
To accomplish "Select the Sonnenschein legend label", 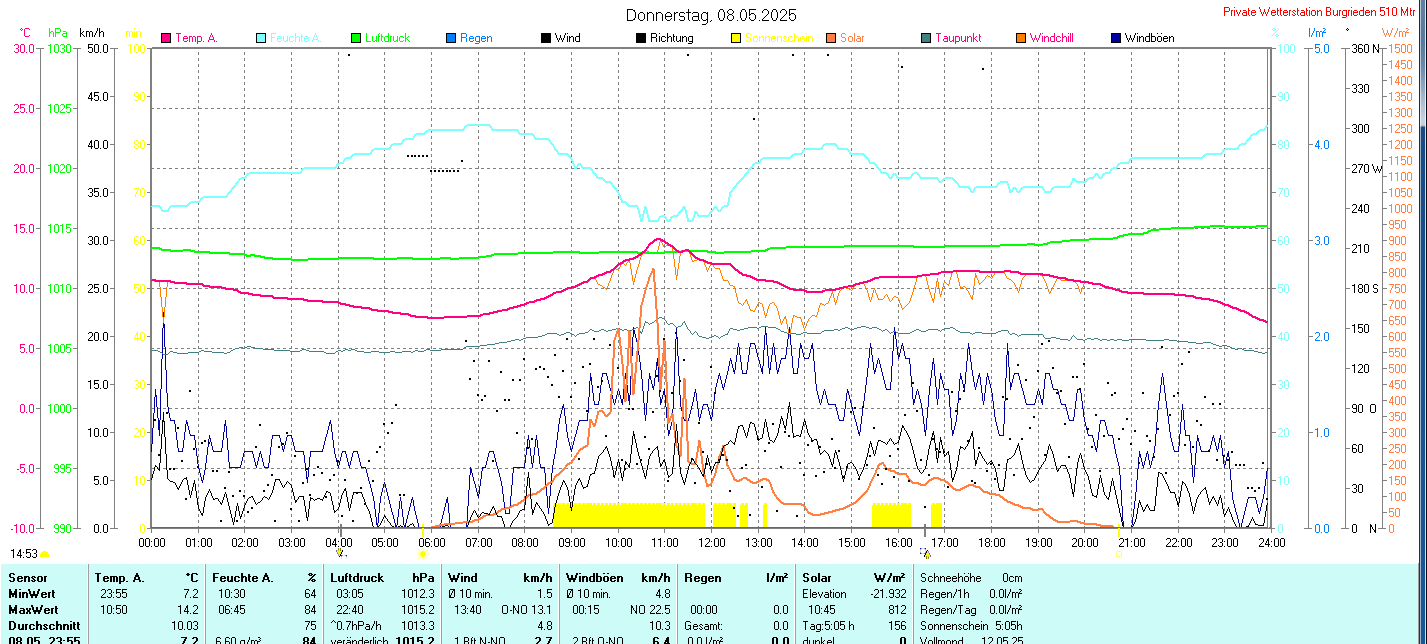I will 779,38.
